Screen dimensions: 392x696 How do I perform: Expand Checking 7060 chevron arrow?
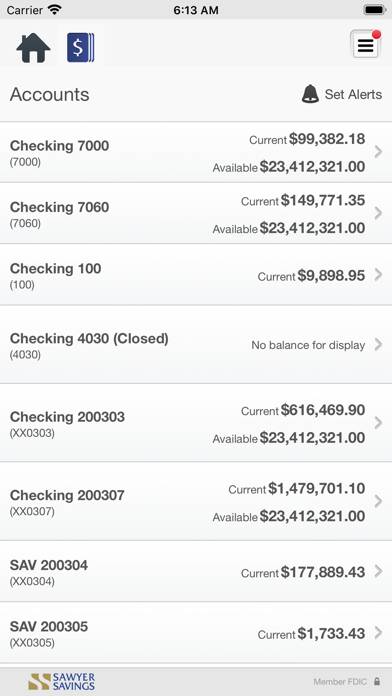click(x=378, y=213)
